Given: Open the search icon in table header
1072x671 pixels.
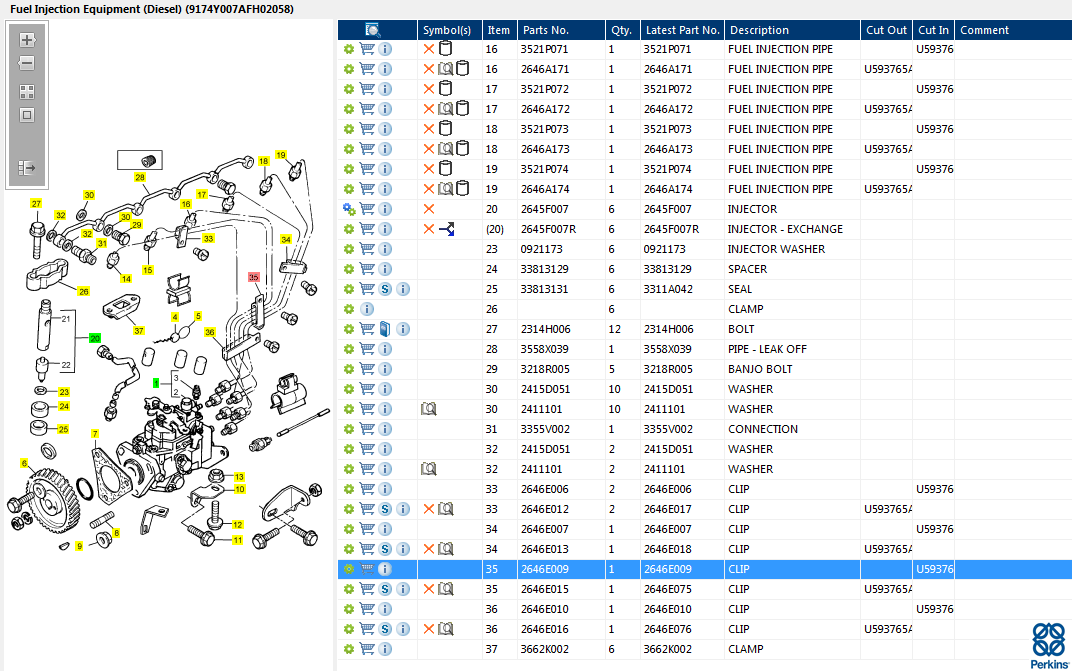Looking at the screenshot, I should point(373,30).
